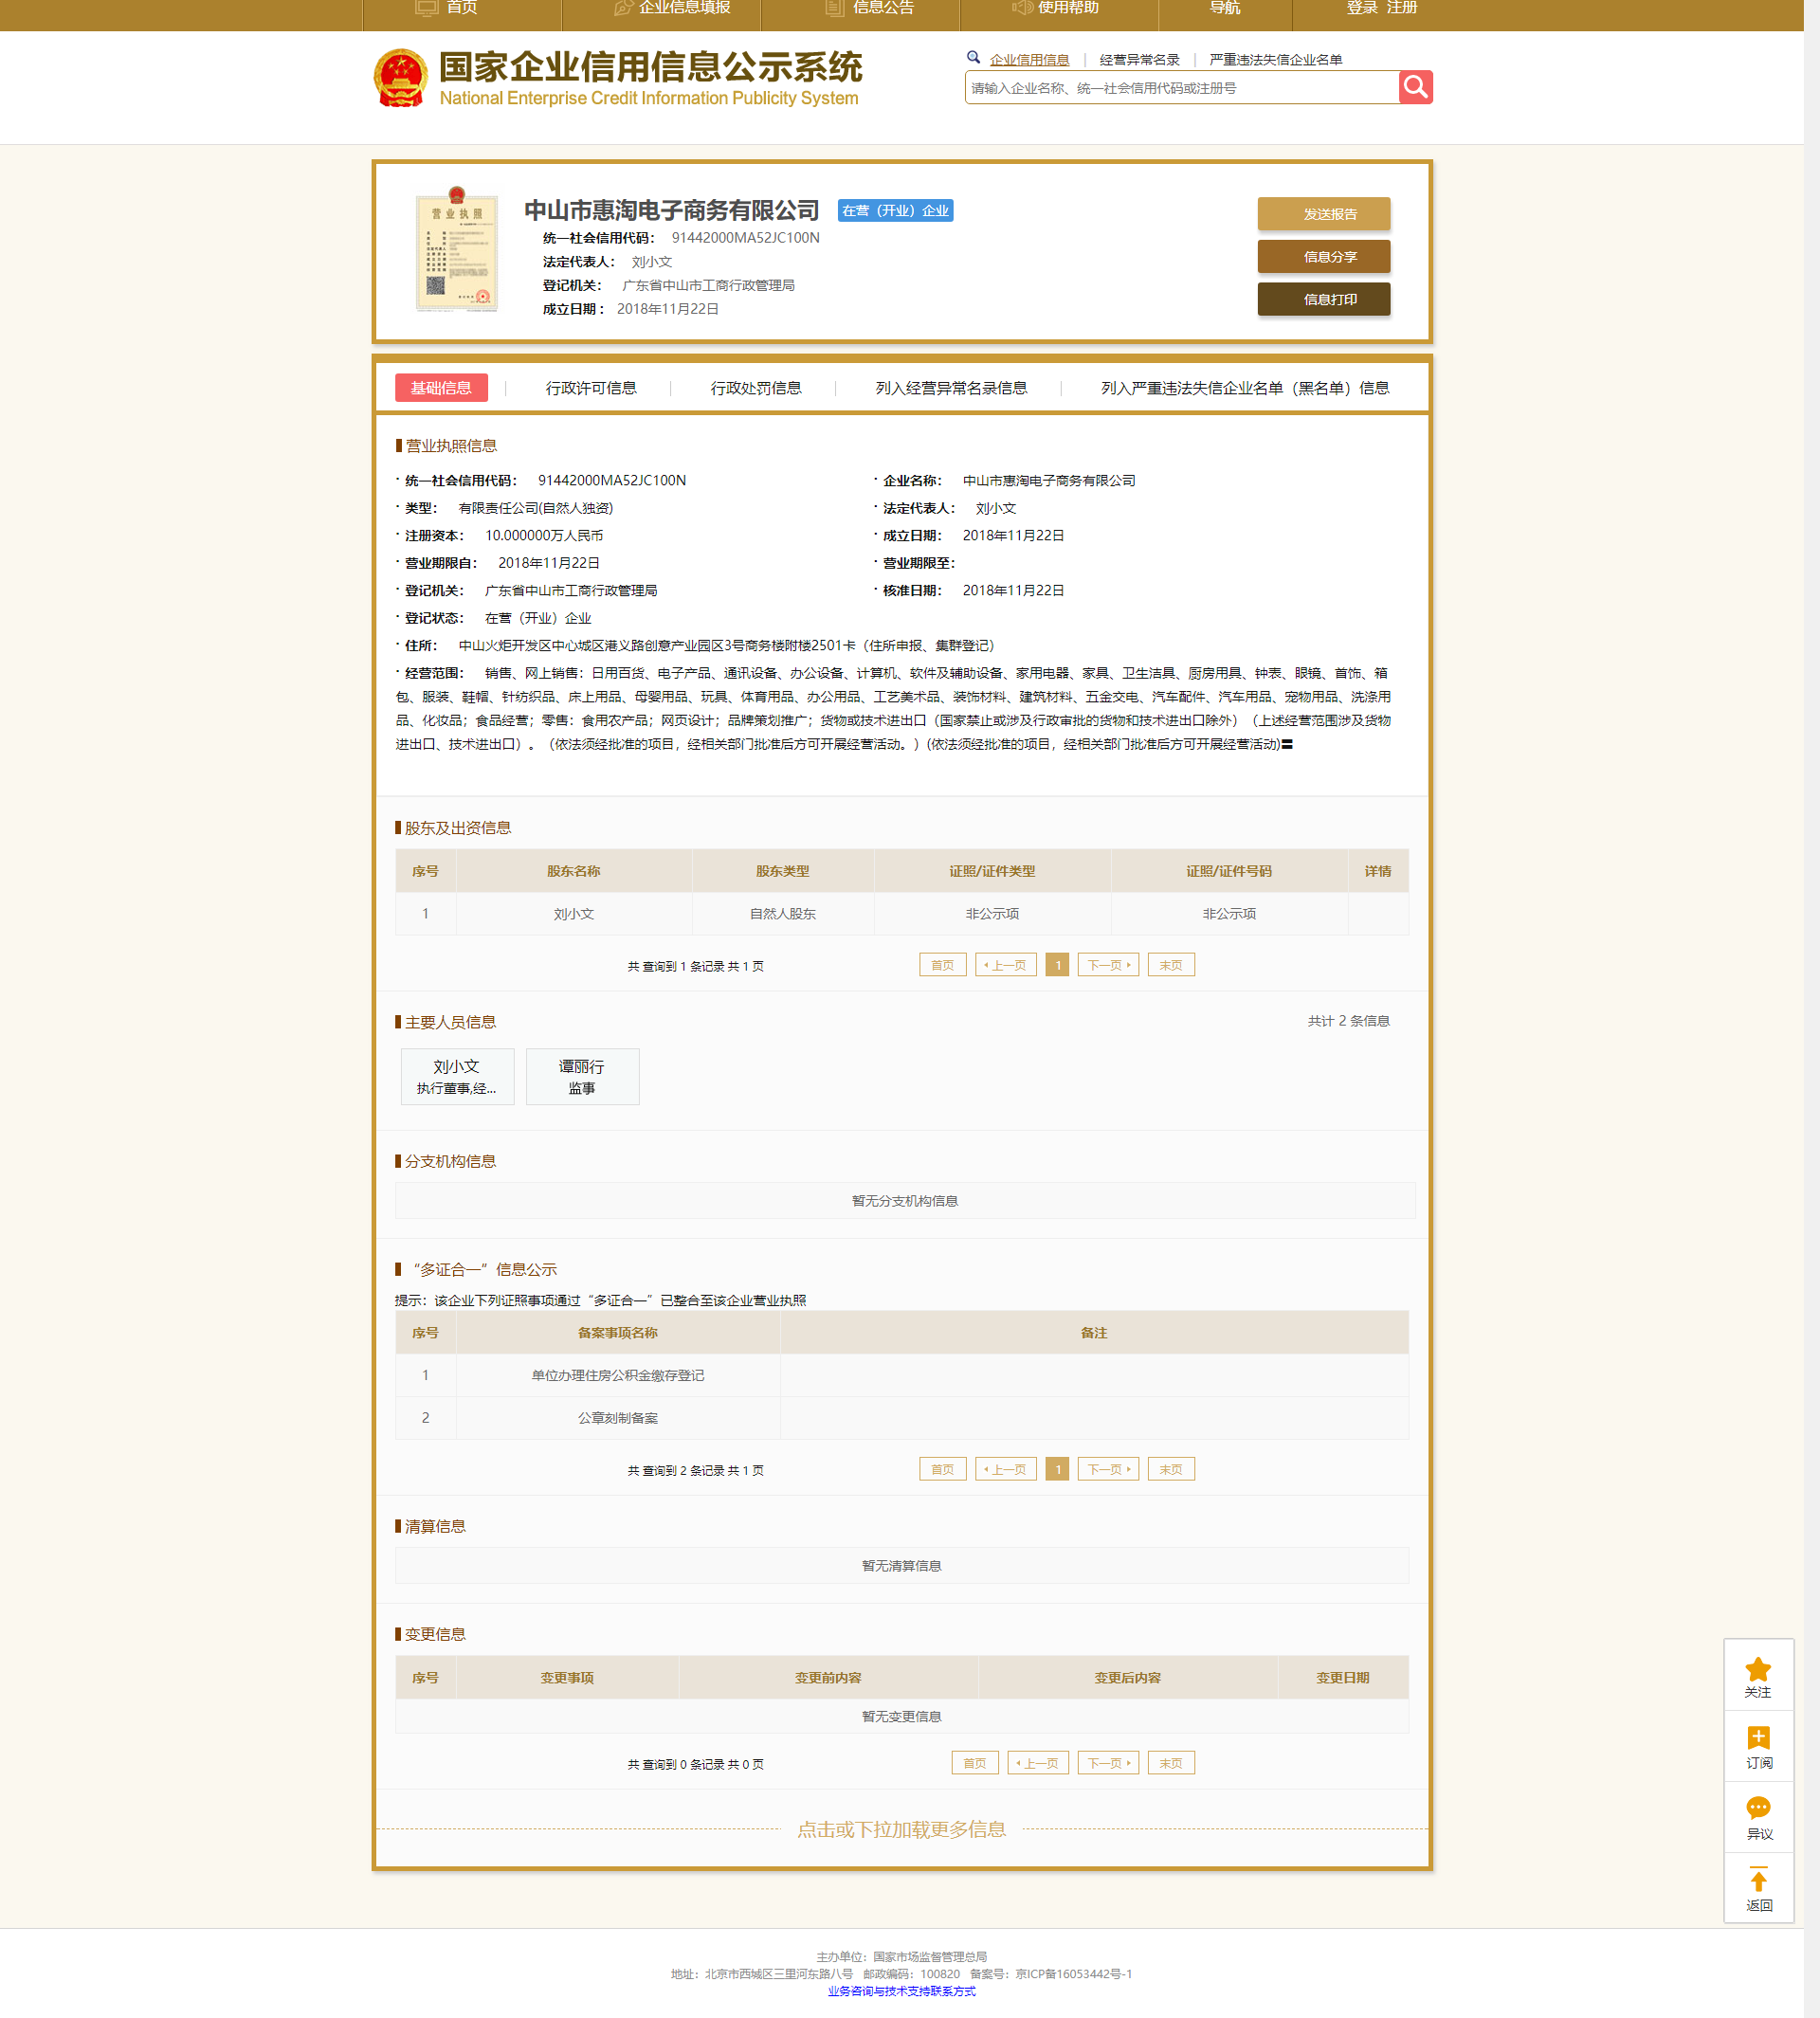This screenshot has width=1820, height=2018.
Task: Click 首页 in shareholder pagination
Action: [x=942, y=965]
